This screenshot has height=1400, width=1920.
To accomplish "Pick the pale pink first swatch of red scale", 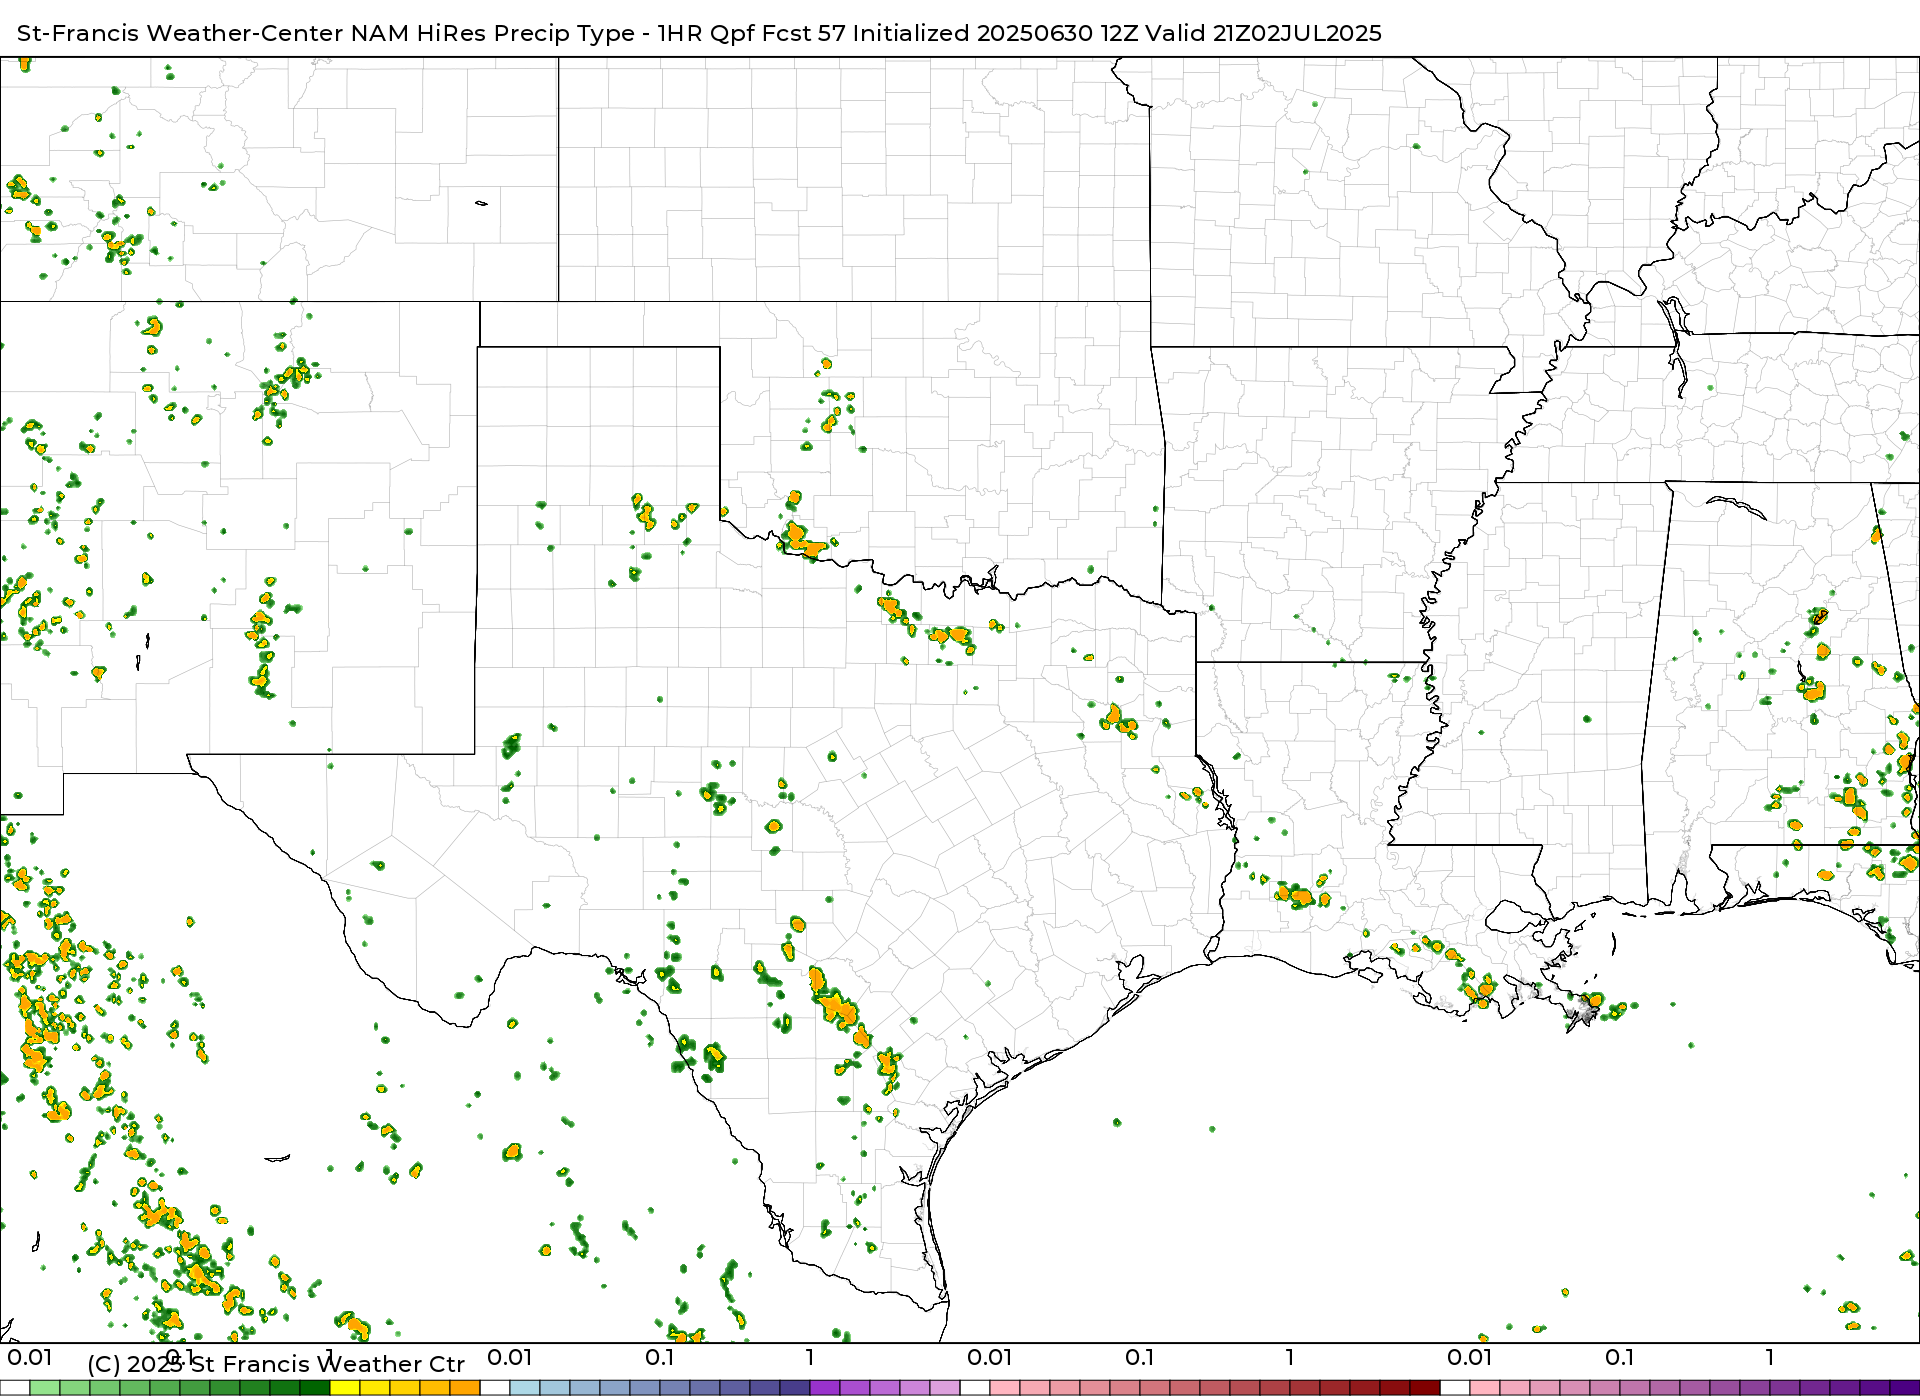I will point(1005,1388).
